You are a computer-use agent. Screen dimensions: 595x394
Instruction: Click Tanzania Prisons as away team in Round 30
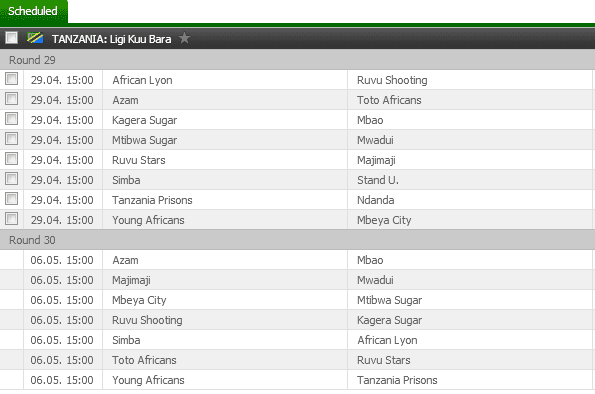[x=397, y=380]
